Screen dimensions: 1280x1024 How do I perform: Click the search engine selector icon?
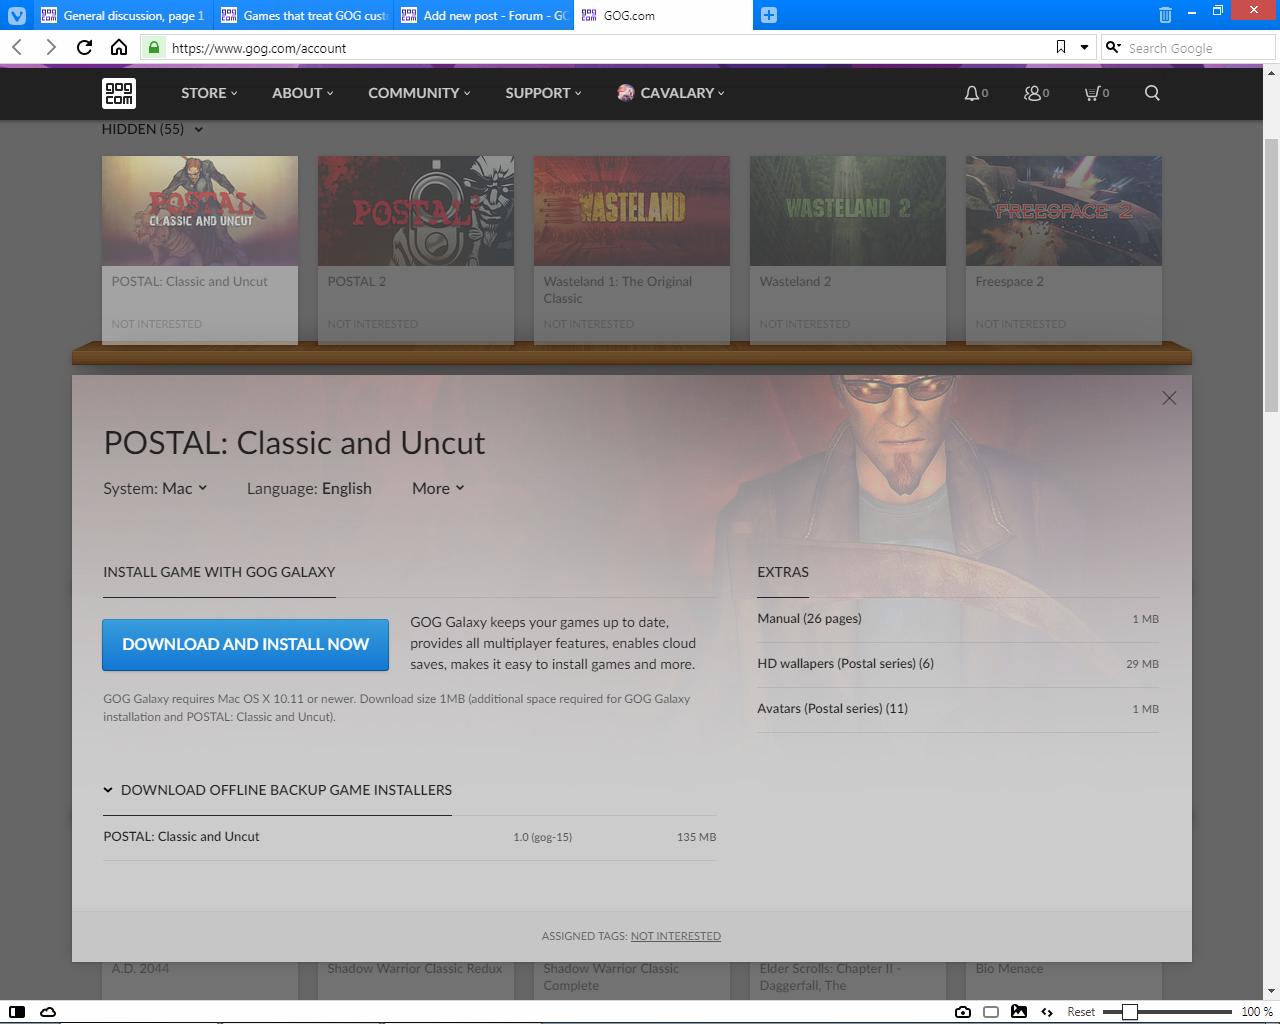click(1113, 47)
